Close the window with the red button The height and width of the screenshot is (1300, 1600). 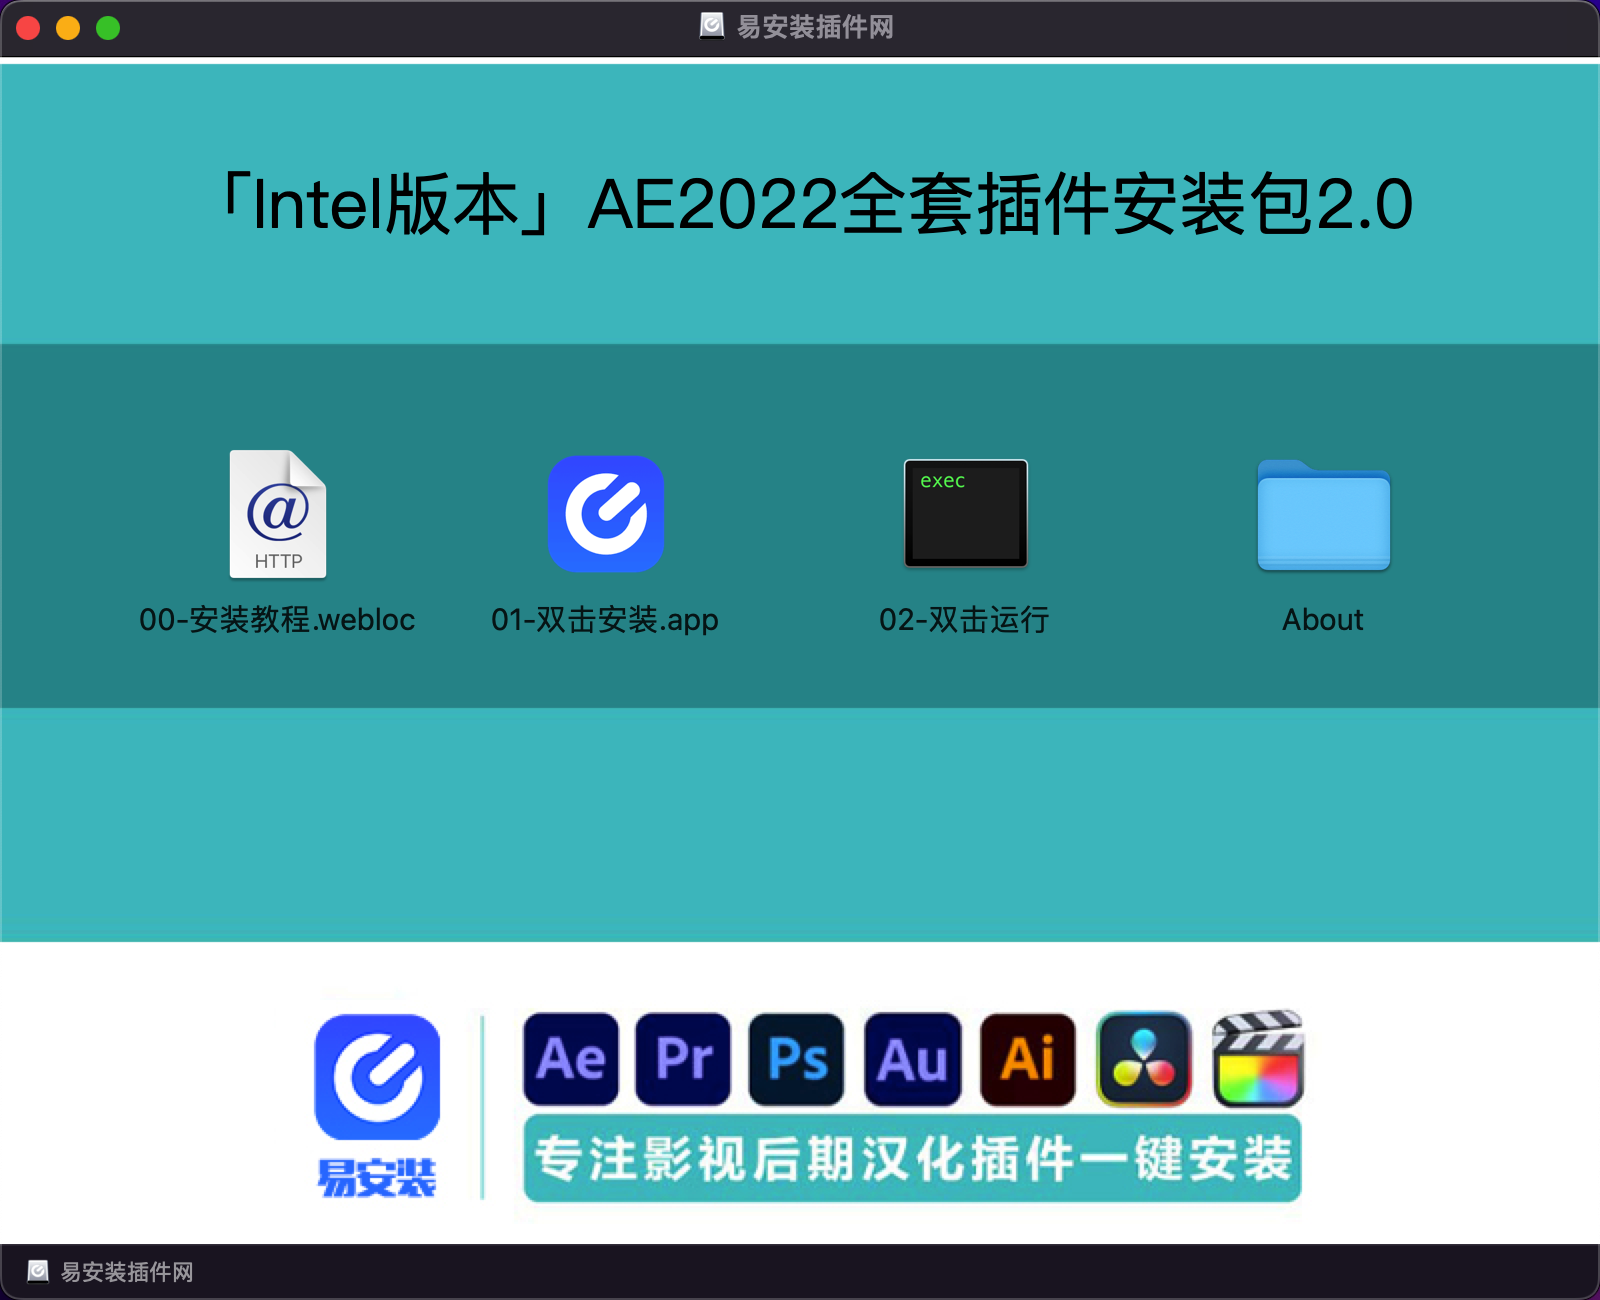28,28
